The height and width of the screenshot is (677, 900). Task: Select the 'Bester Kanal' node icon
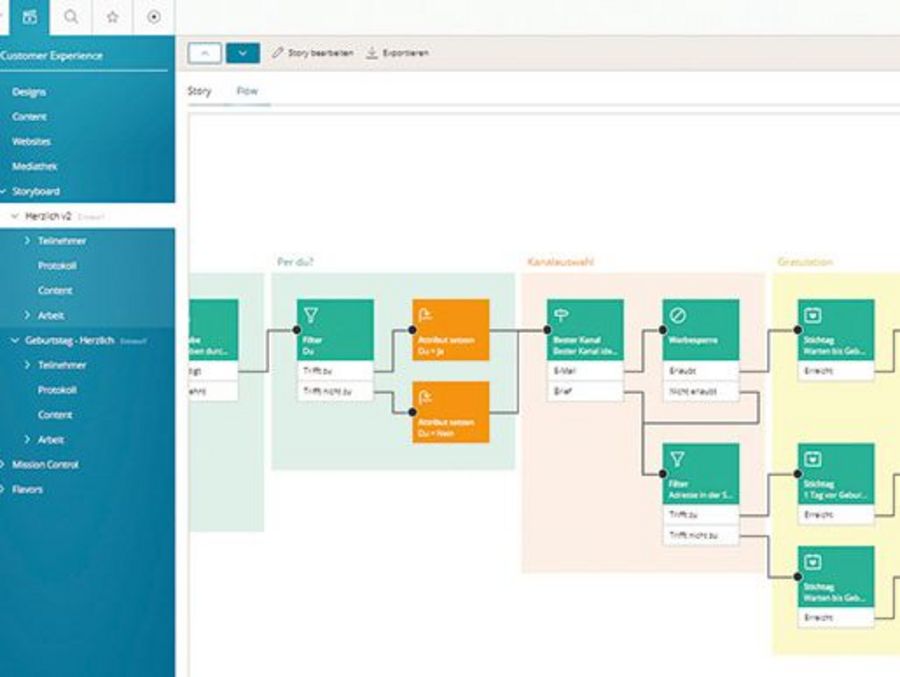[x=561, y=315]
